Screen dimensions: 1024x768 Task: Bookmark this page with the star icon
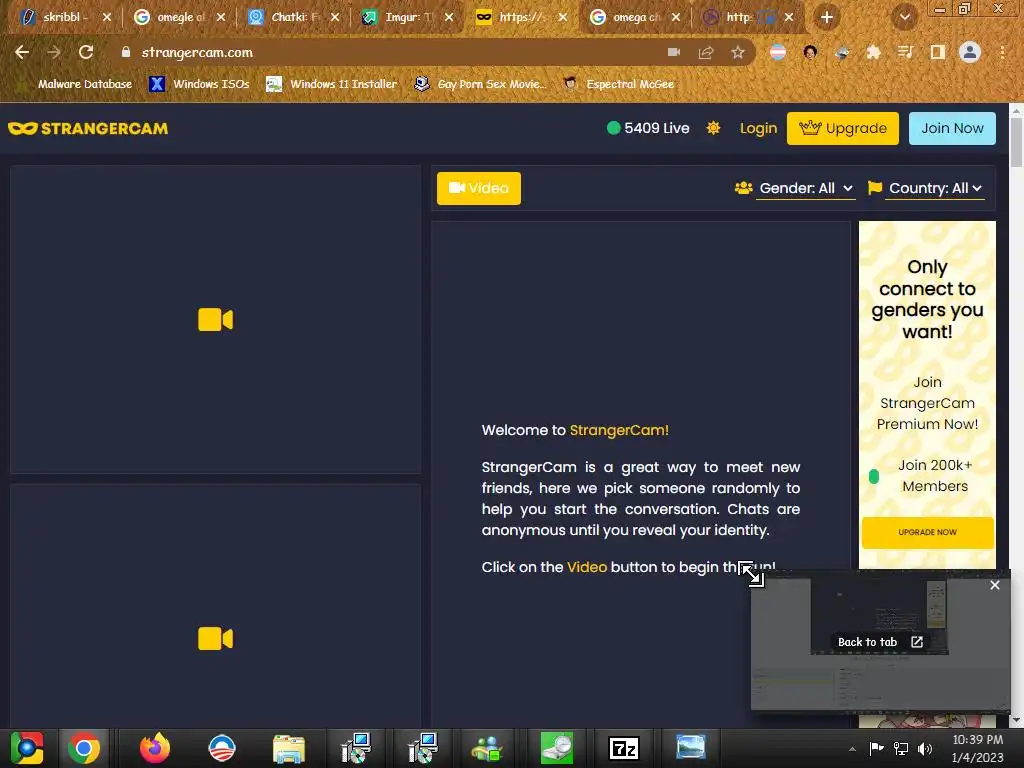click(738, 52)
